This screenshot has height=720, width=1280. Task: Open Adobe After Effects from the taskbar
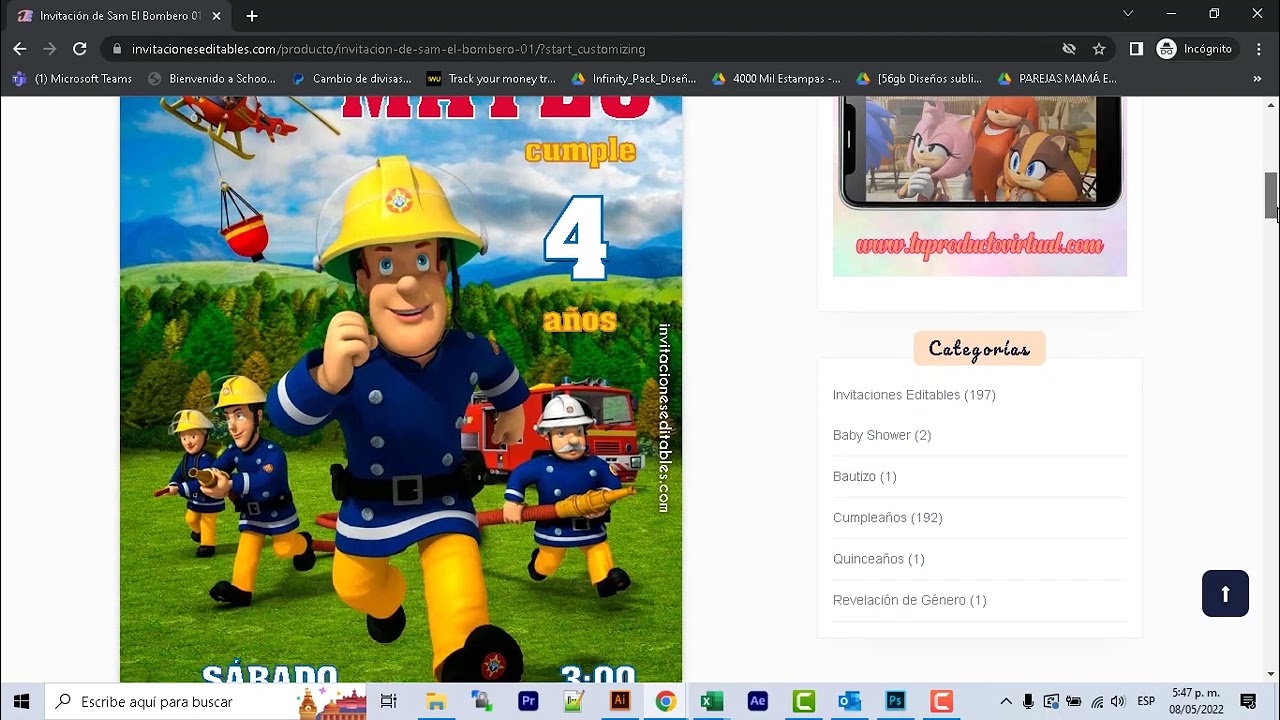click(x=758, y=701)
